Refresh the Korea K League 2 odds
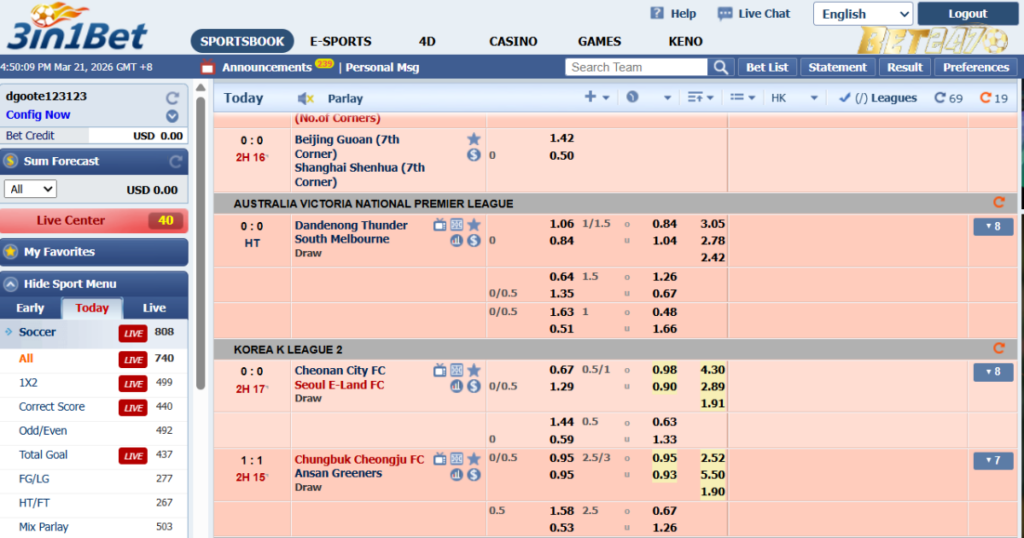 [999, 348]
